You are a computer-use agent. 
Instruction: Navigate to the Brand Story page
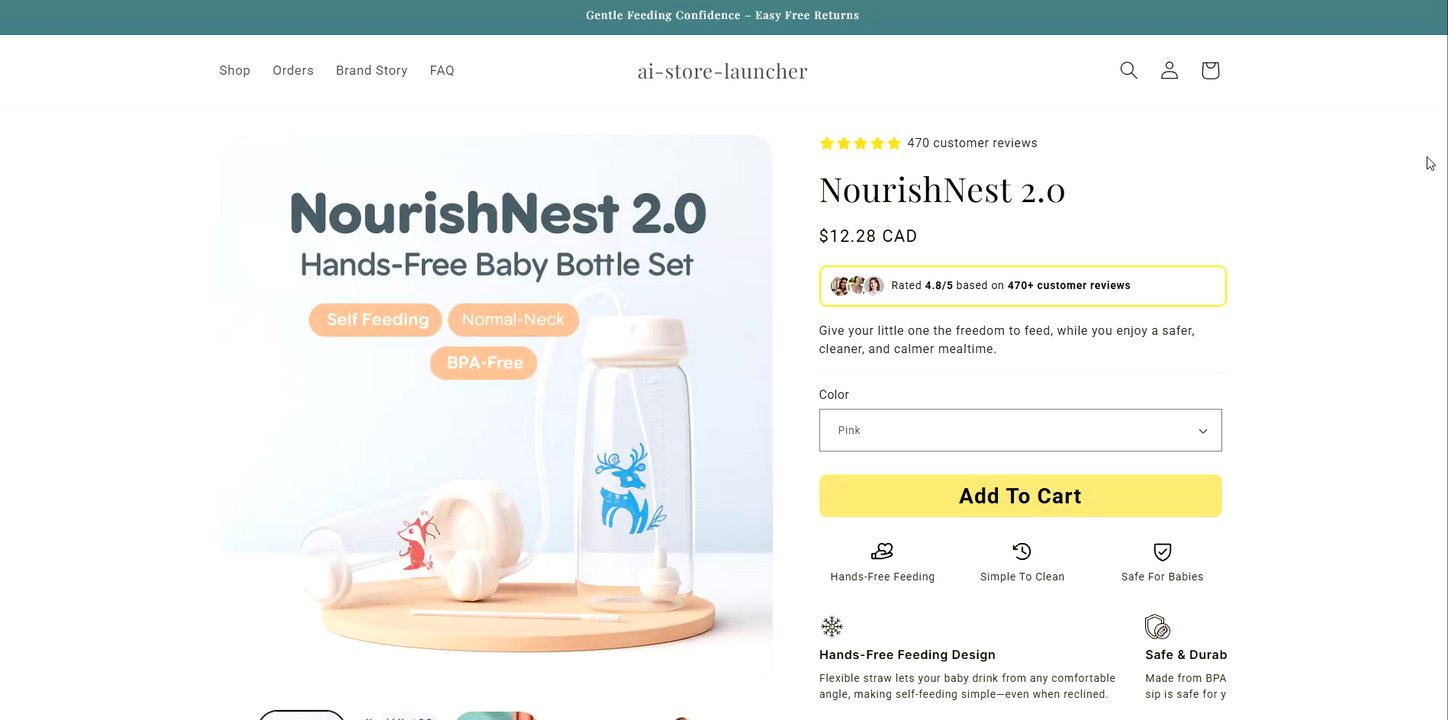pos(372,70)
